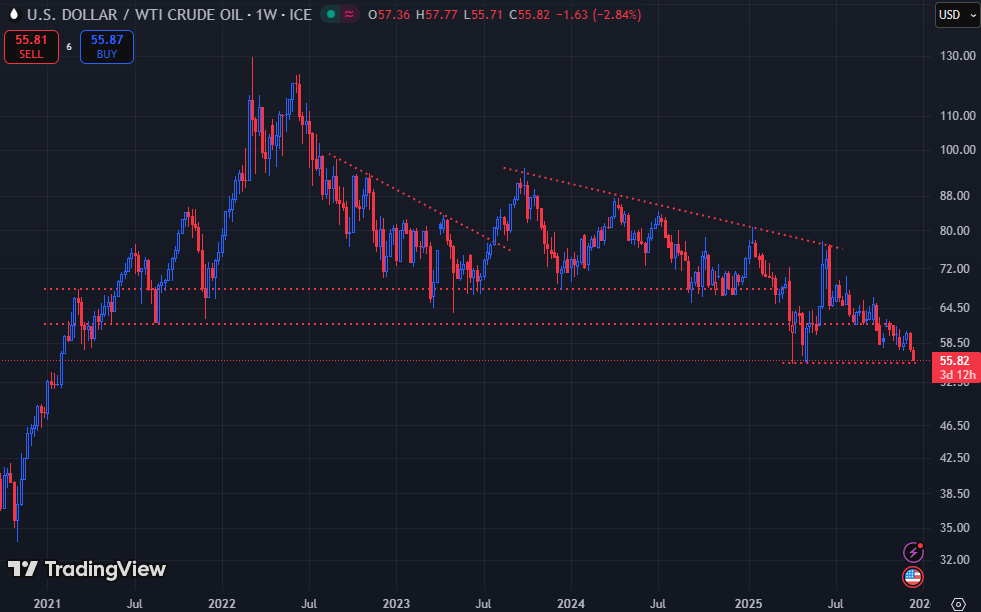Click the 2022 label on time axis
This screenshot has height=612, width=981.
click(x=221, y=604)
